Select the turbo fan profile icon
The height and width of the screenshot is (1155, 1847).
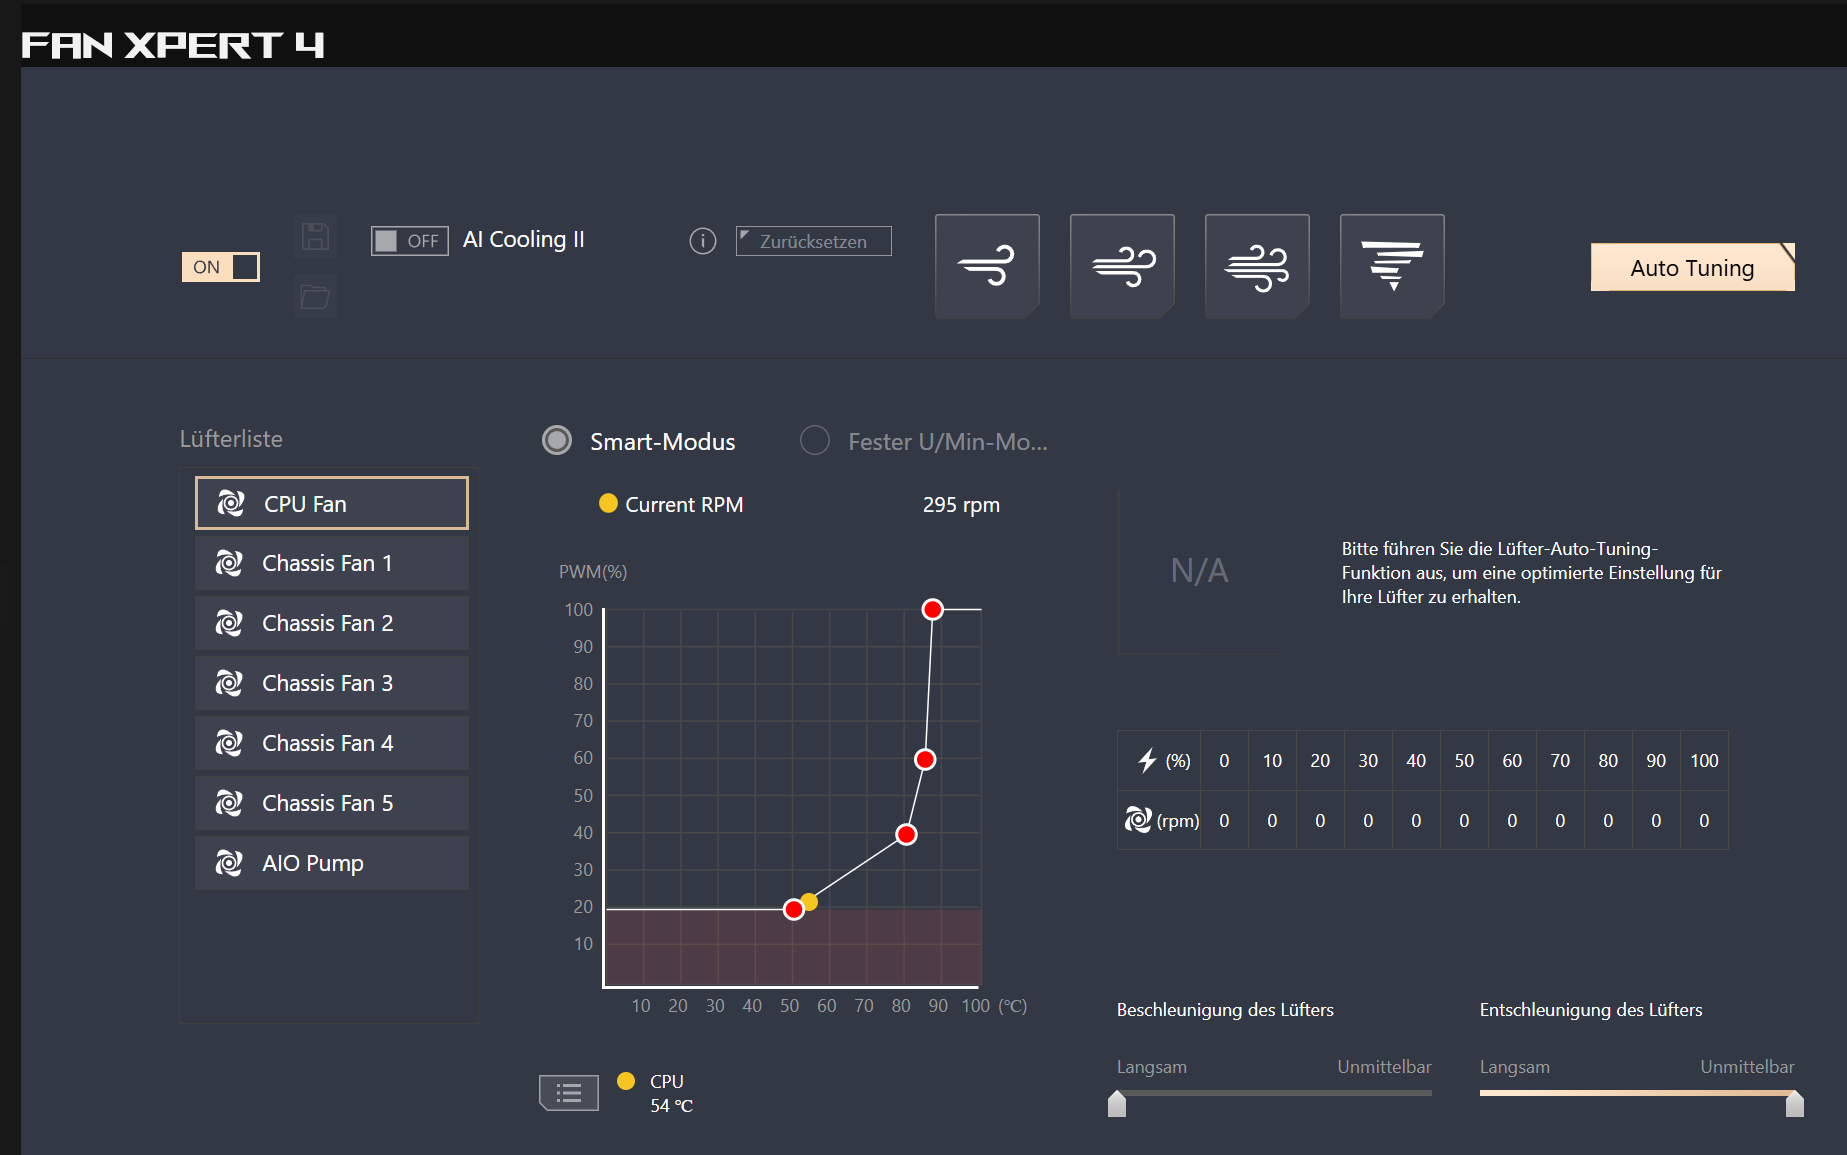[x=1257, y=266]
